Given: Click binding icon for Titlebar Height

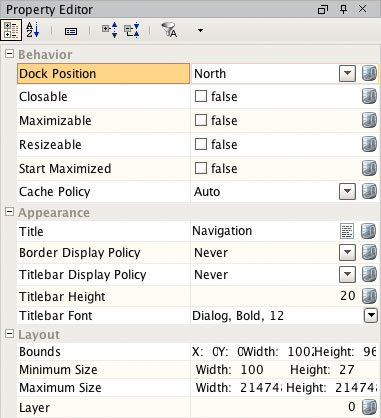Looking at the screenshot, I should [369, 296].
